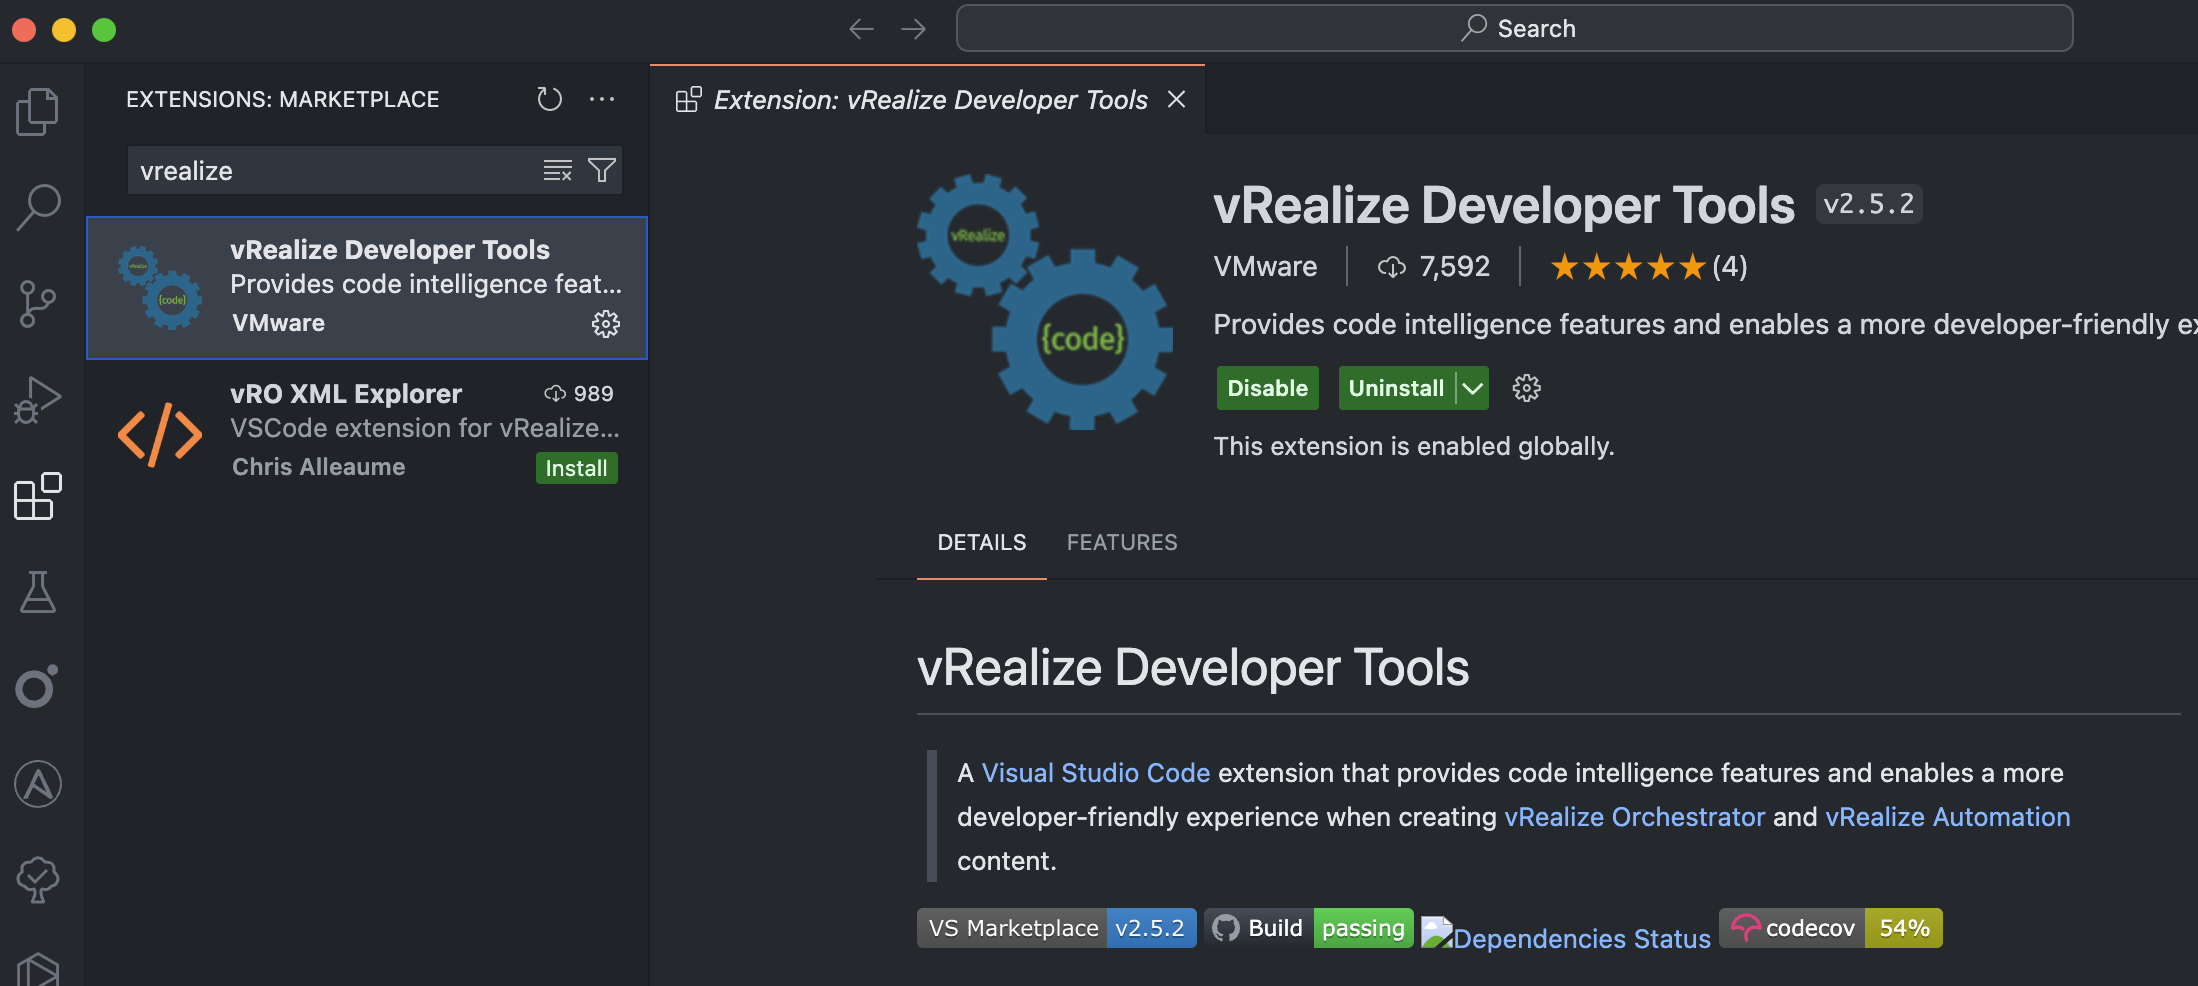
Task: Open the five-star rating reviews
Action: 1648,267
